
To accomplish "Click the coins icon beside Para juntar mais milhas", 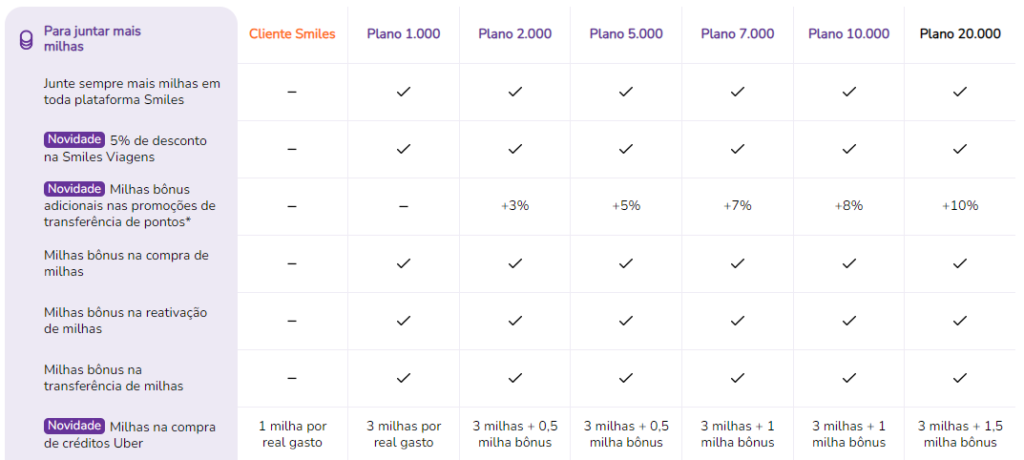I will [26, 40].
